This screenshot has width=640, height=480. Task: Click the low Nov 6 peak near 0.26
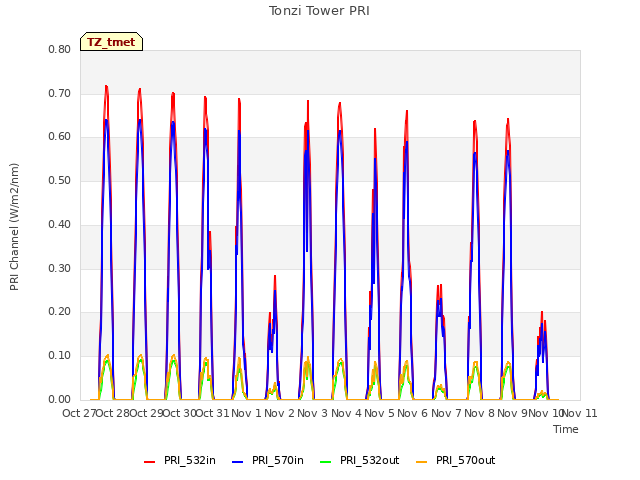[440, 287]
